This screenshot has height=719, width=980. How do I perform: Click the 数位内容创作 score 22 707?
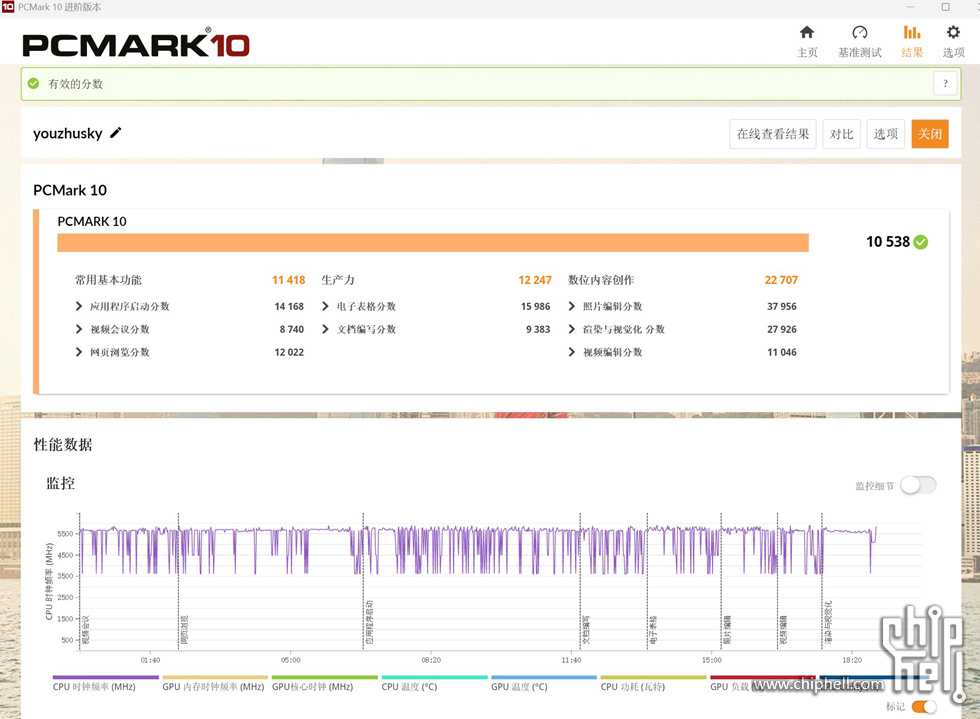point(781,280)
